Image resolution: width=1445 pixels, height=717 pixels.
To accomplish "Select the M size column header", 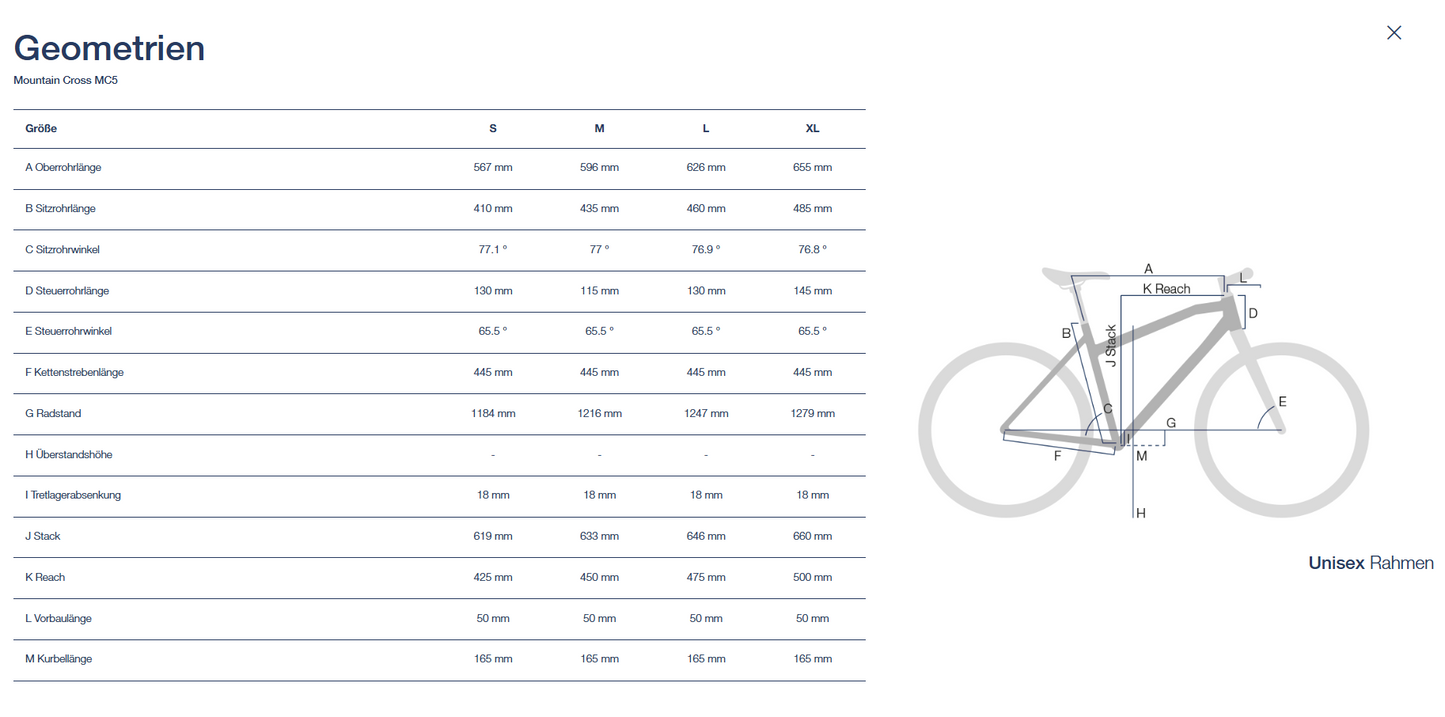I will coord(599,128).
